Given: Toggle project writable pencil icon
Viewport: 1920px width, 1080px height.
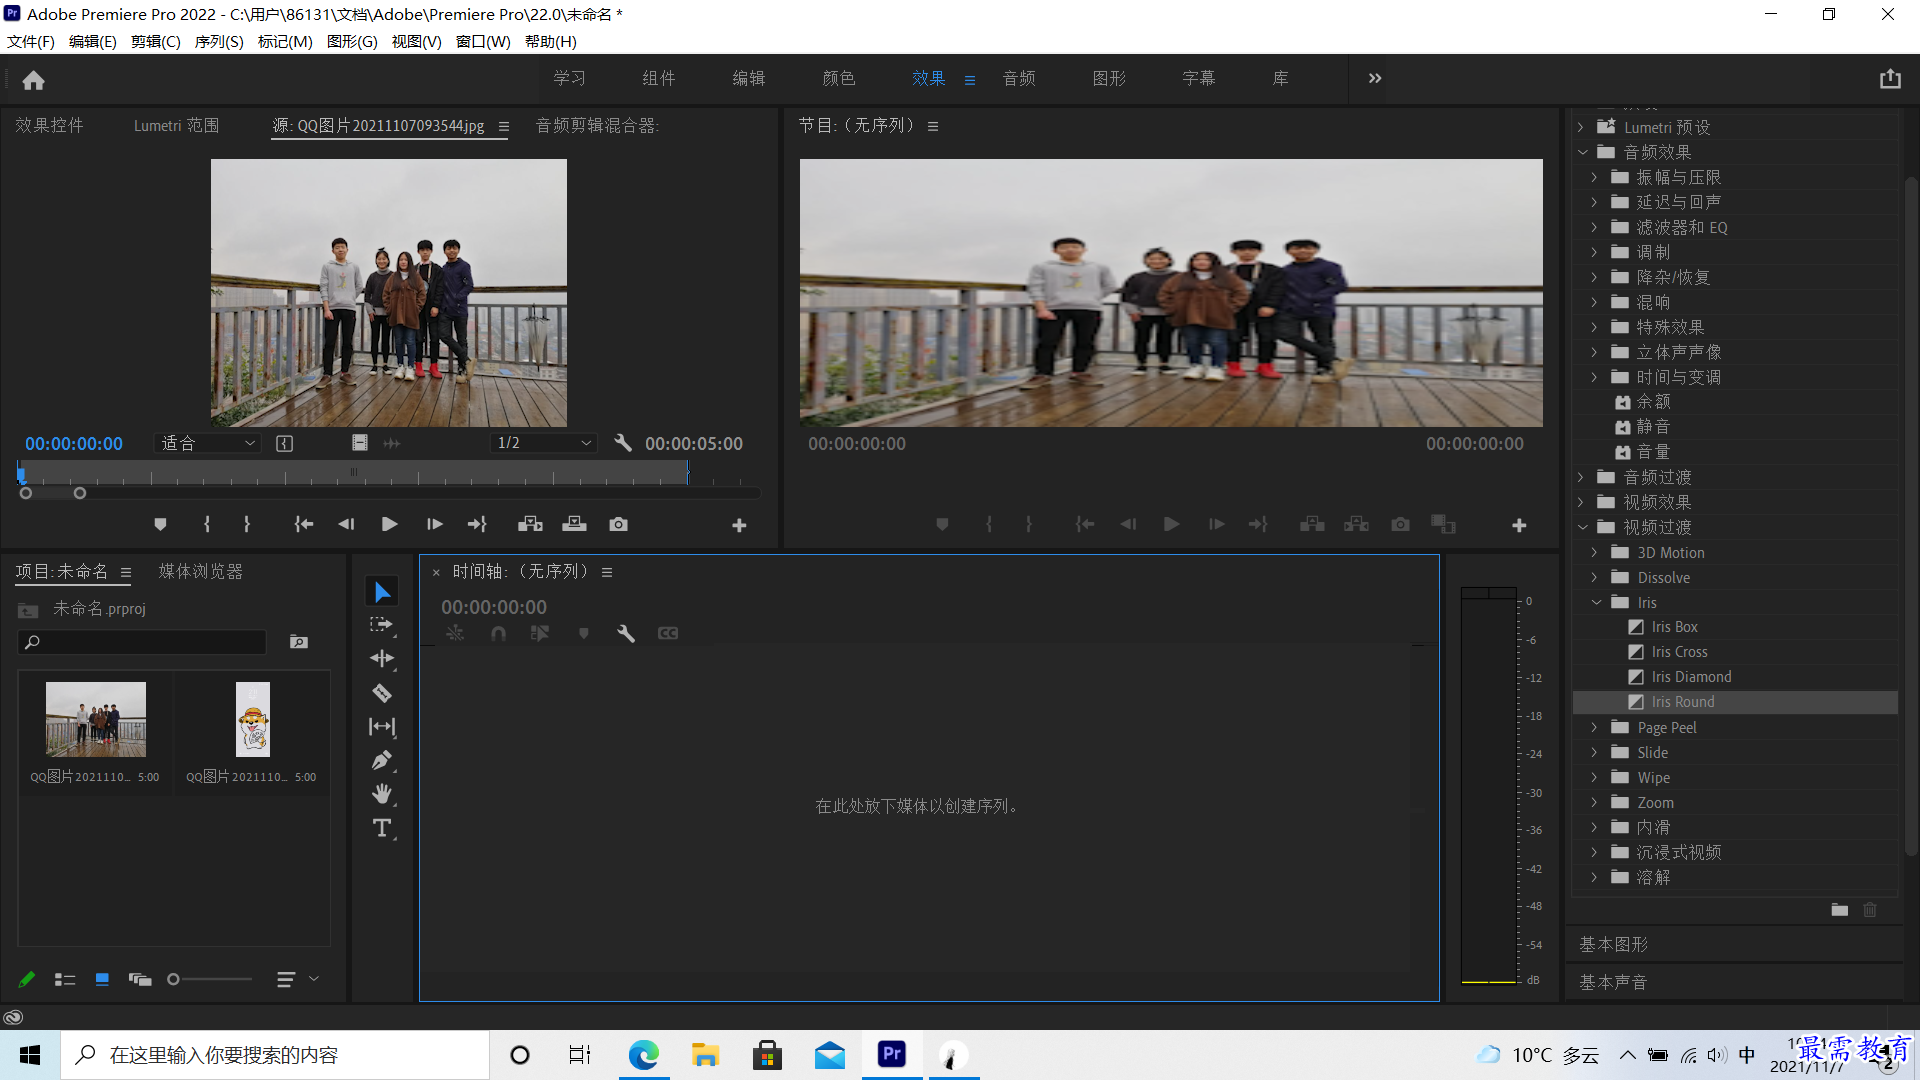Looking at the screenshot, I should pyautogui.click(x=27, y=979).
